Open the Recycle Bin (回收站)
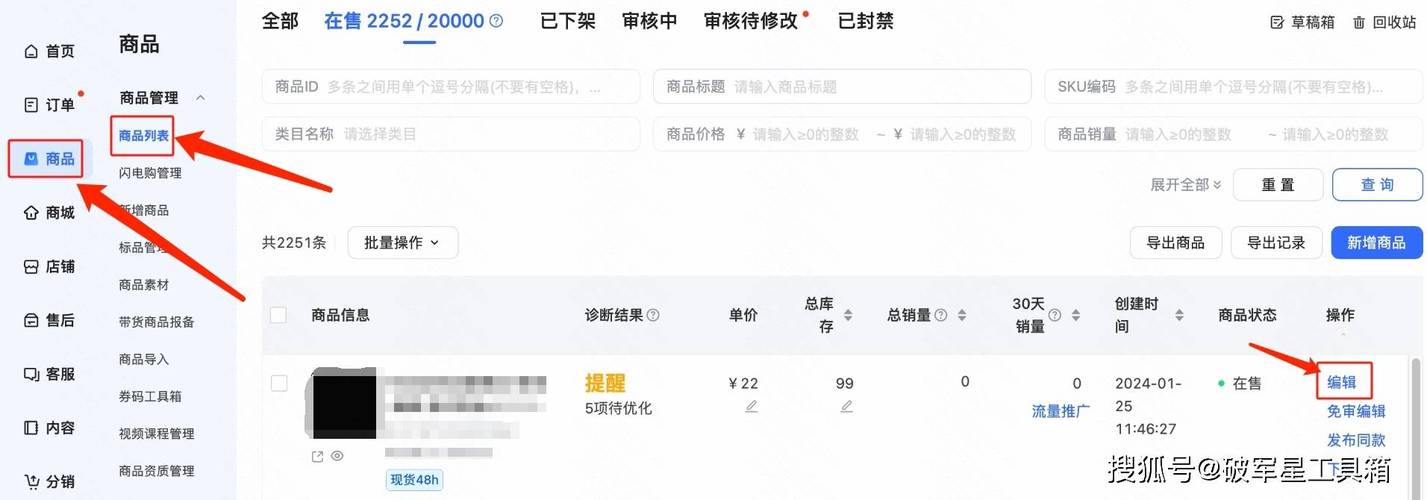 pos(1386,22)
